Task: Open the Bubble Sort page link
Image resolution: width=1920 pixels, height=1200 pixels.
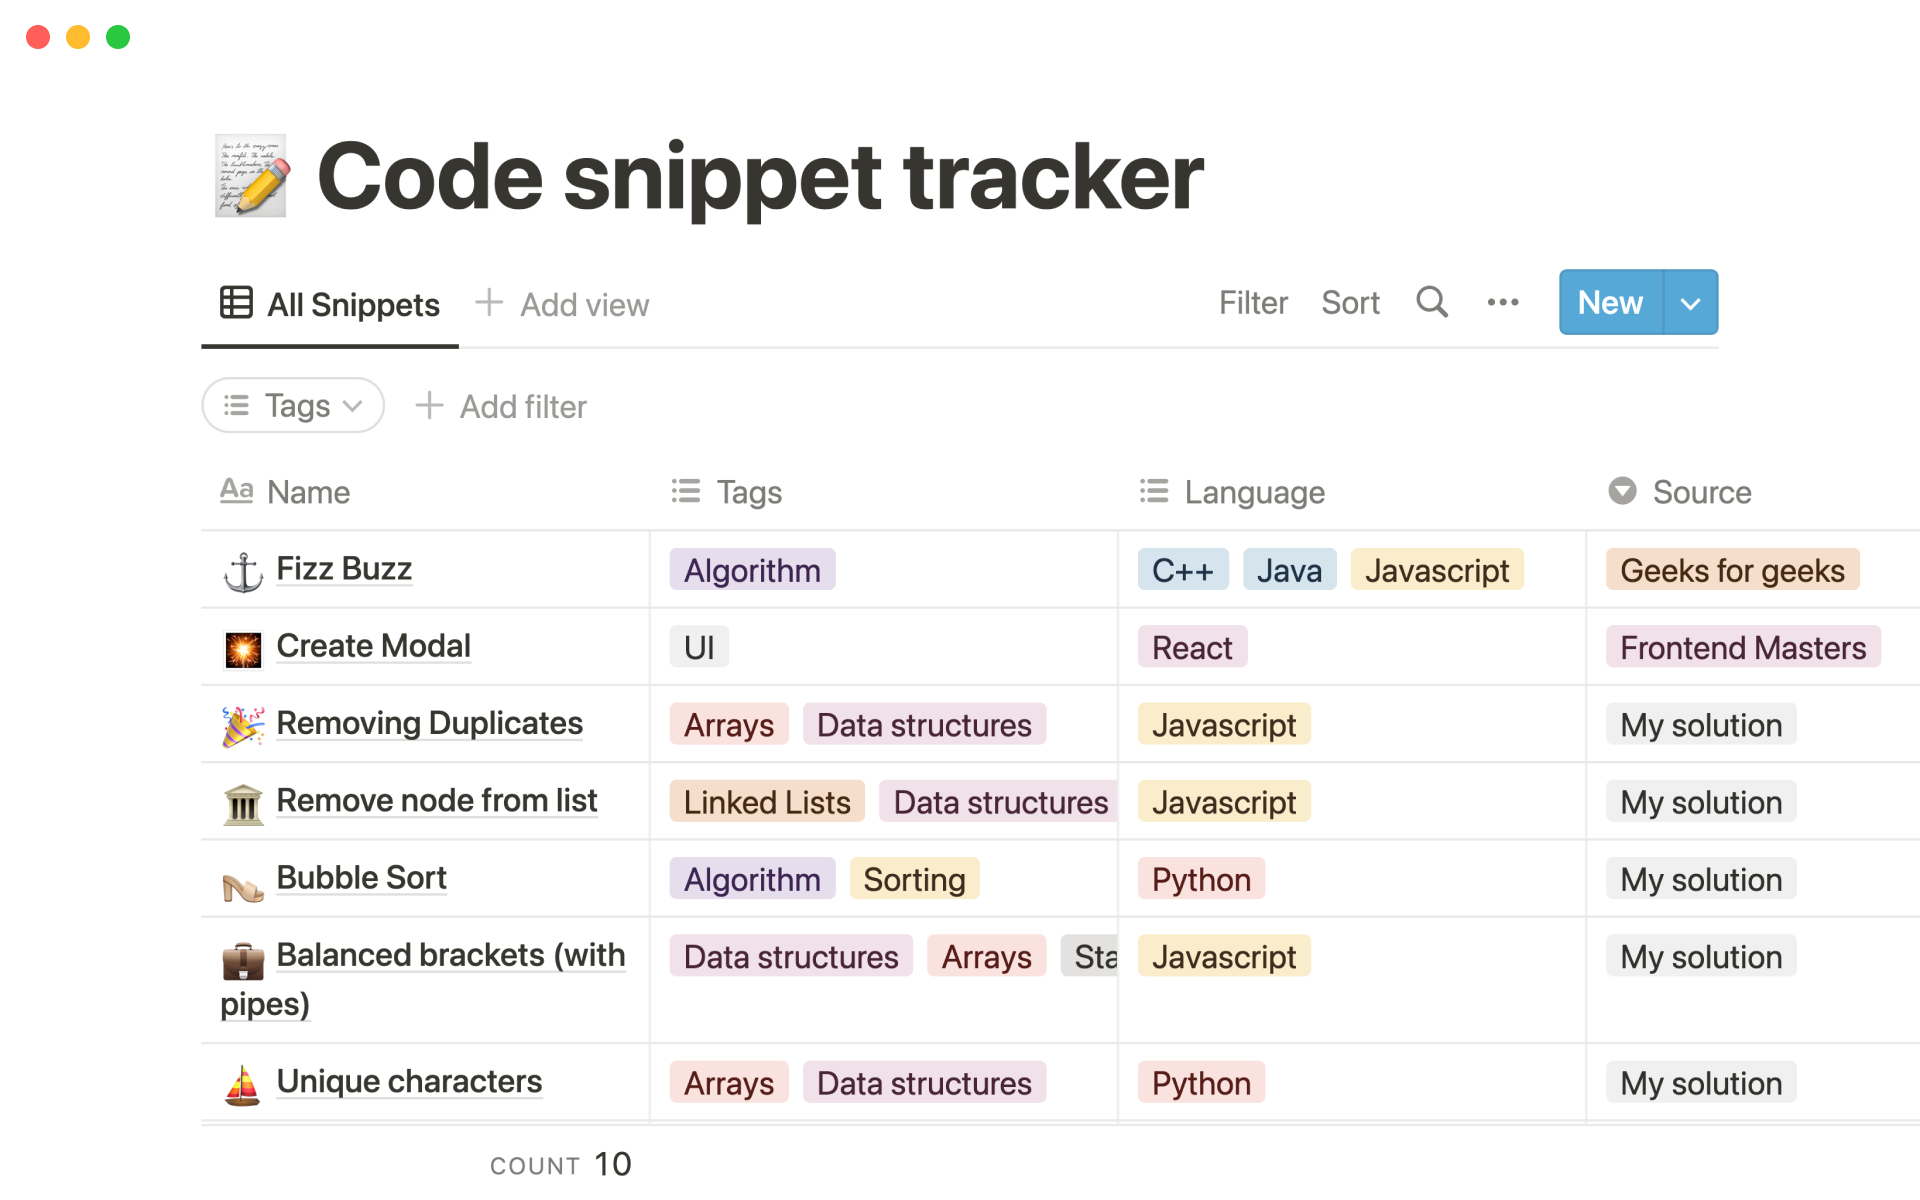Action: [361, 878]
